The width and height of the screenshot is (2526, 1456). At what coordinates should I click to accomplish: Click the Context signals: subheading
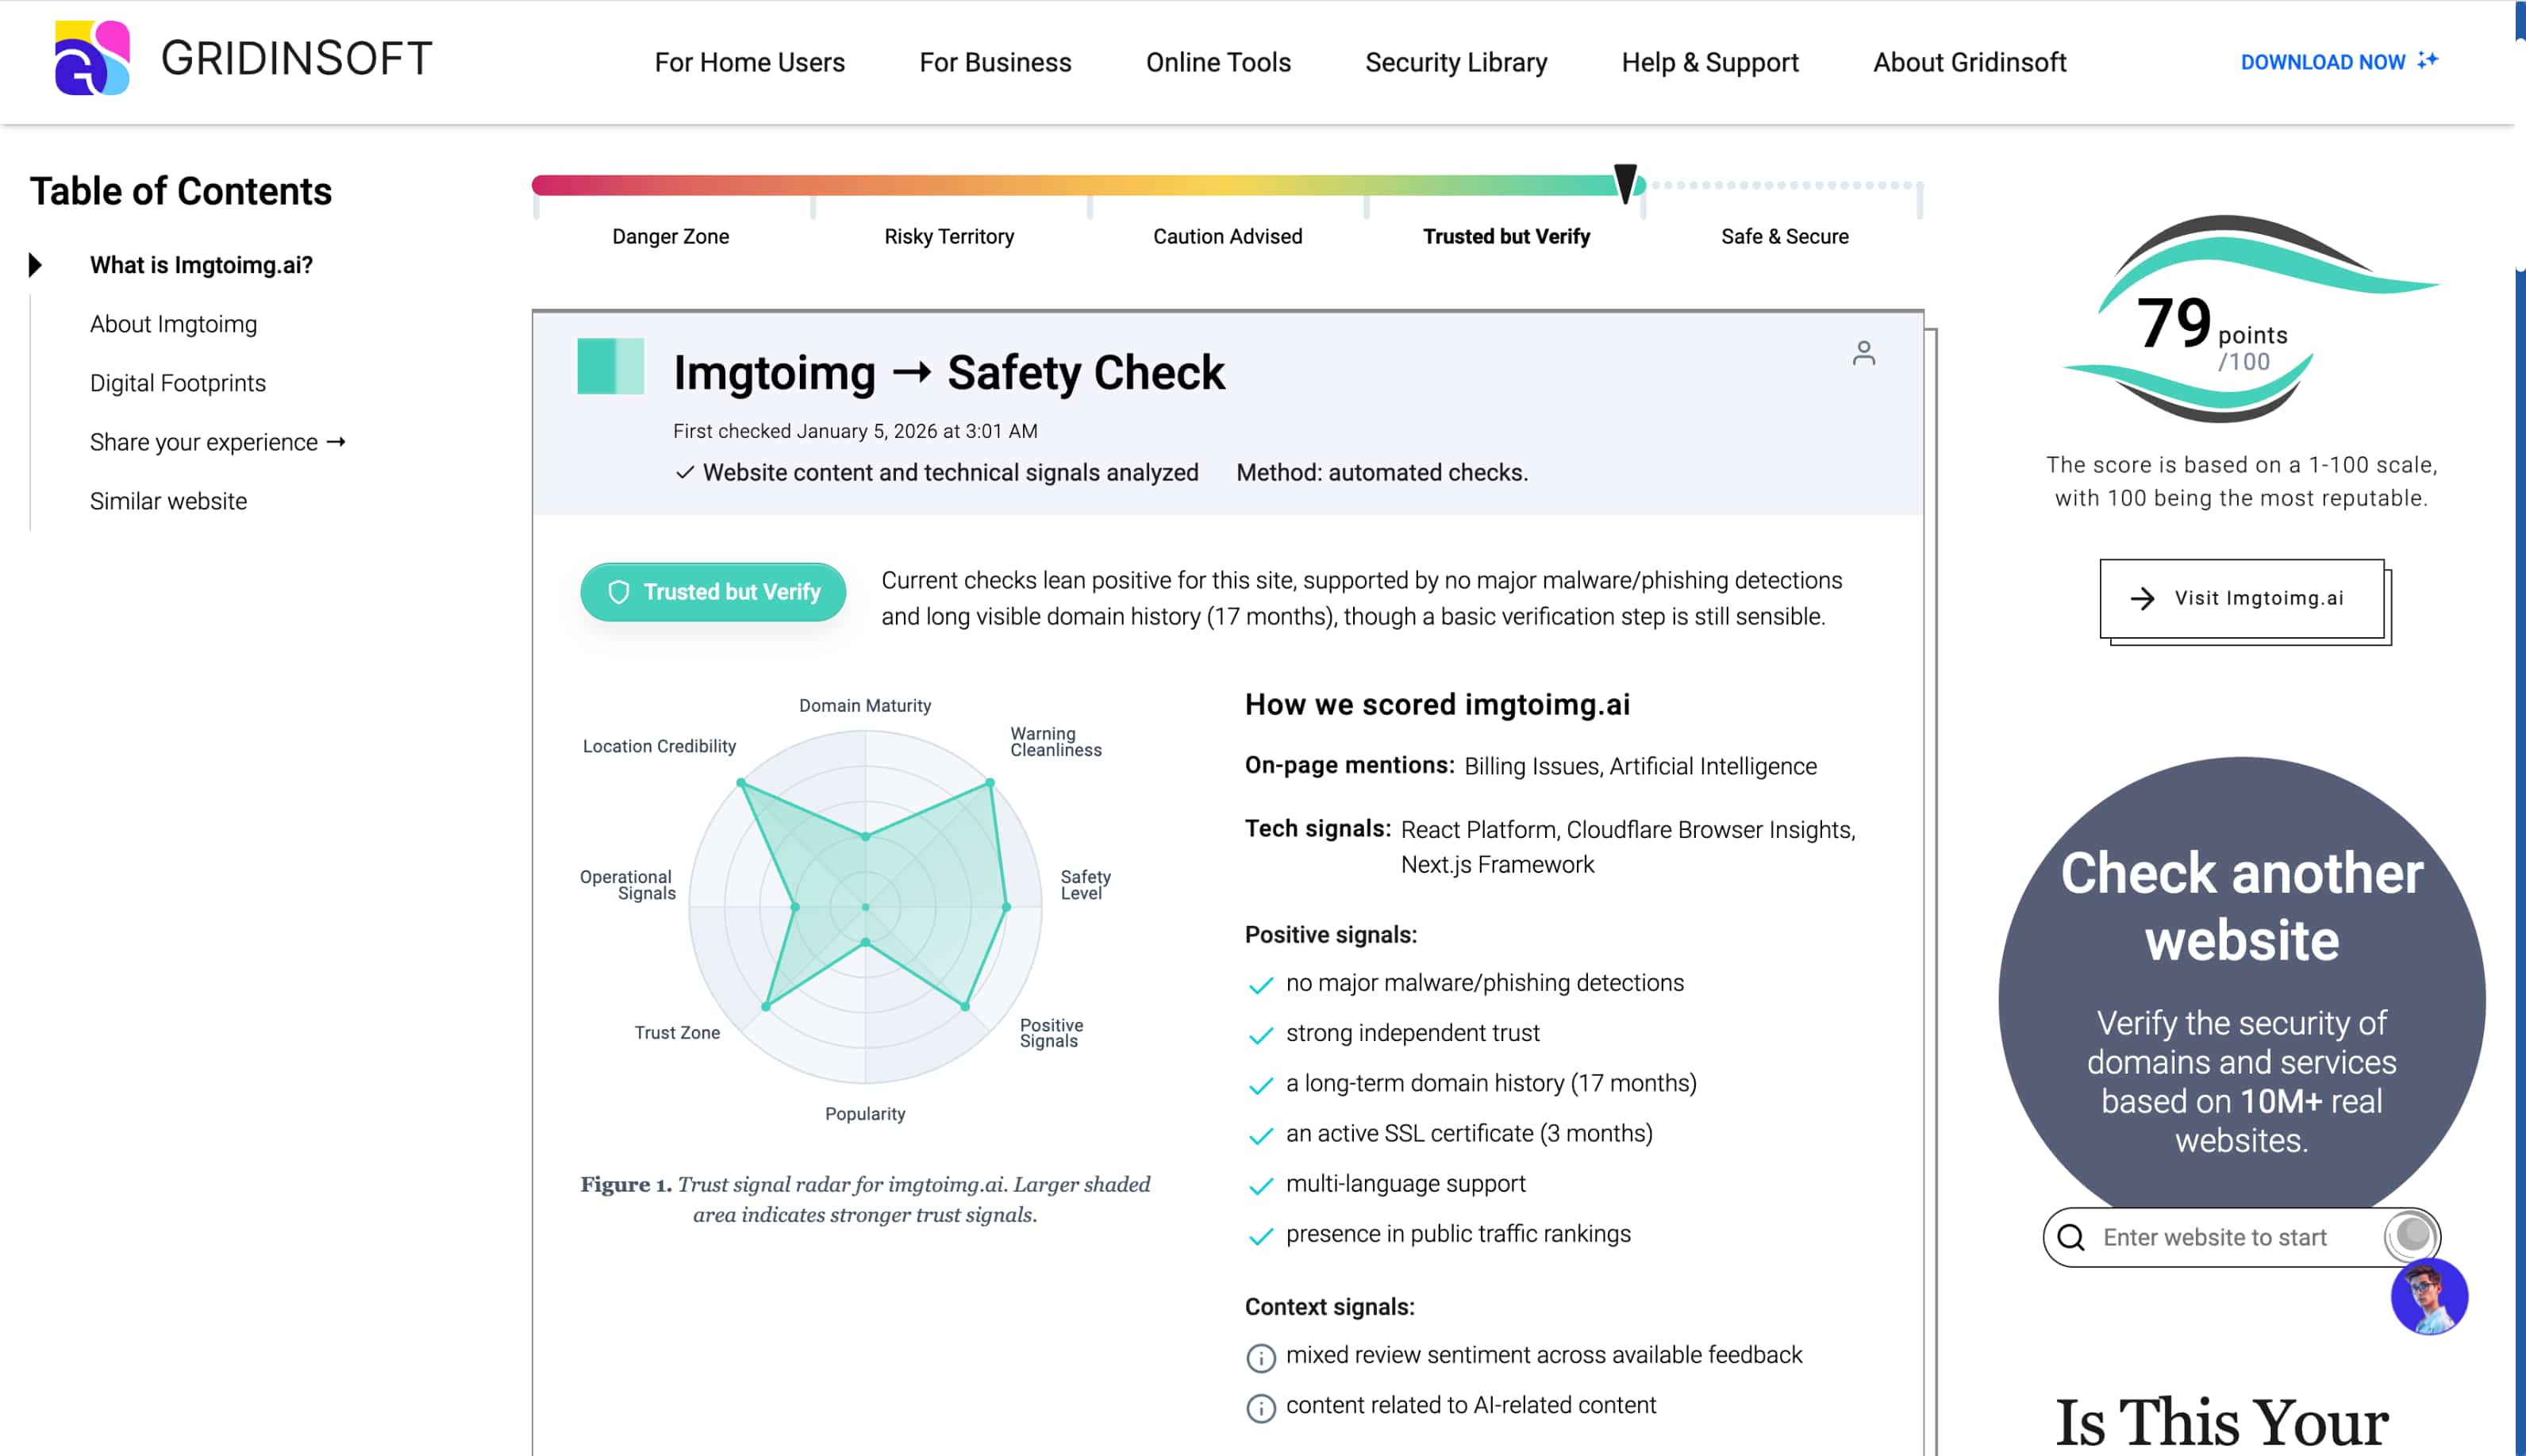pyautogui.click(x=1329, y=1307)
